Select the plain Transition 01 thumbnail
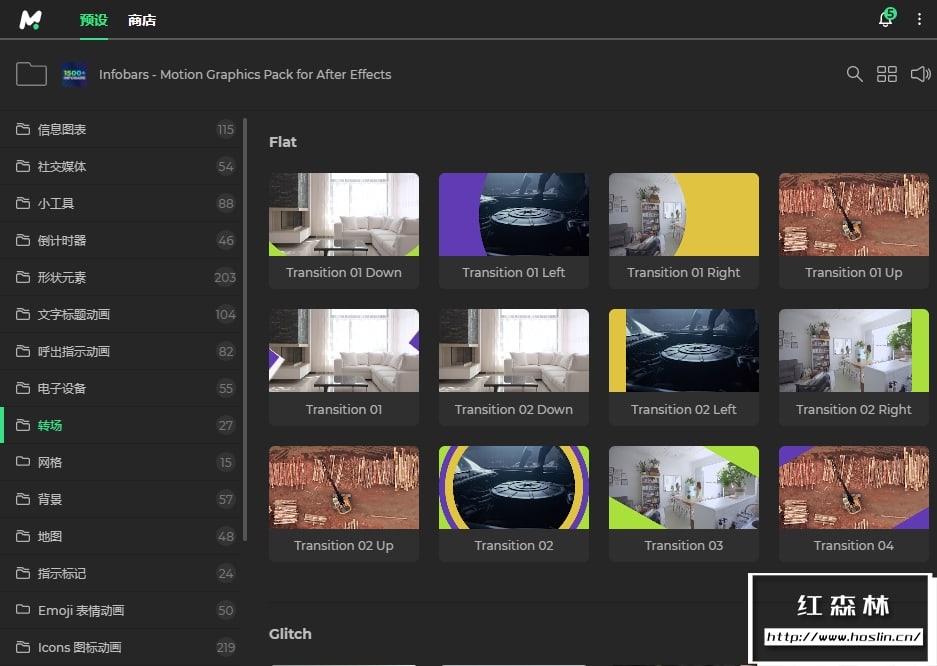Screen dimensions: 937x666 coord(344,351)
